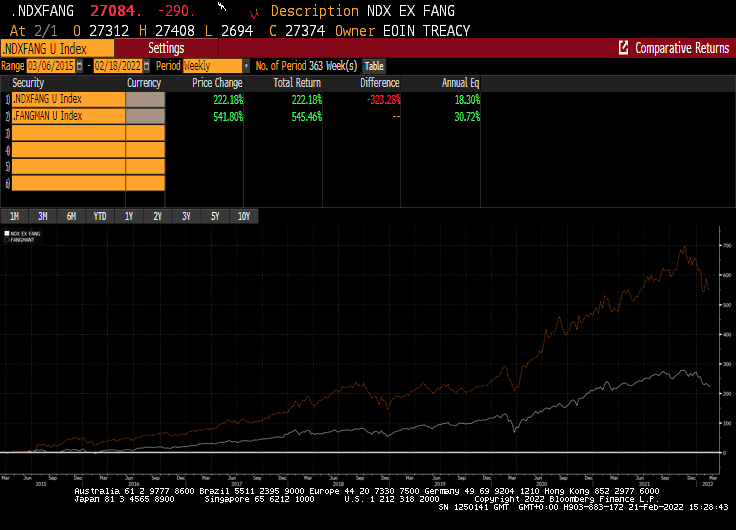Open the start date calendar picker
The width and height of the screenshot is (736, 530).
(x=80, y=65)
